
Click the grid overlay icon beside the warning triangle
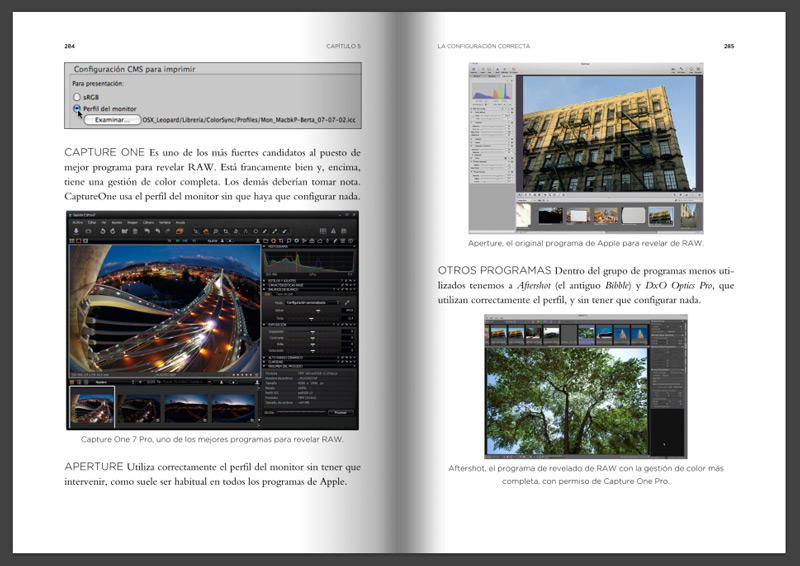pyautogui.click(x=323, y=231)
